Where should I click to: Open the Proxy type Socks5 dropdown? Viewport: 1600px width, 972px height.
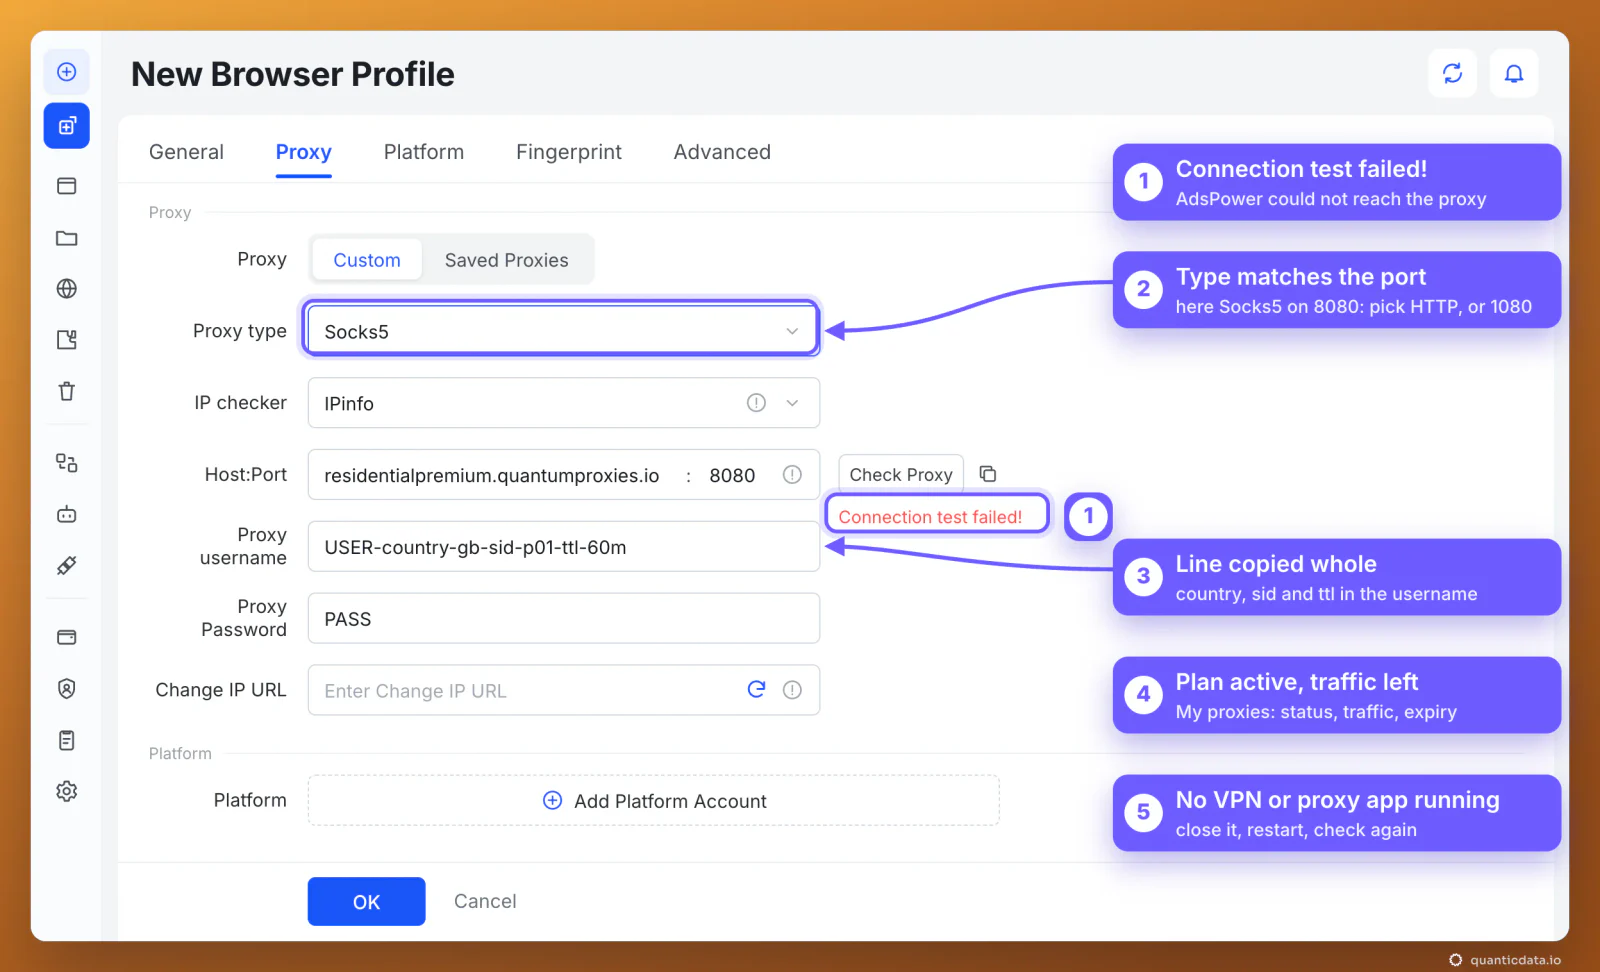click(563, 331)
